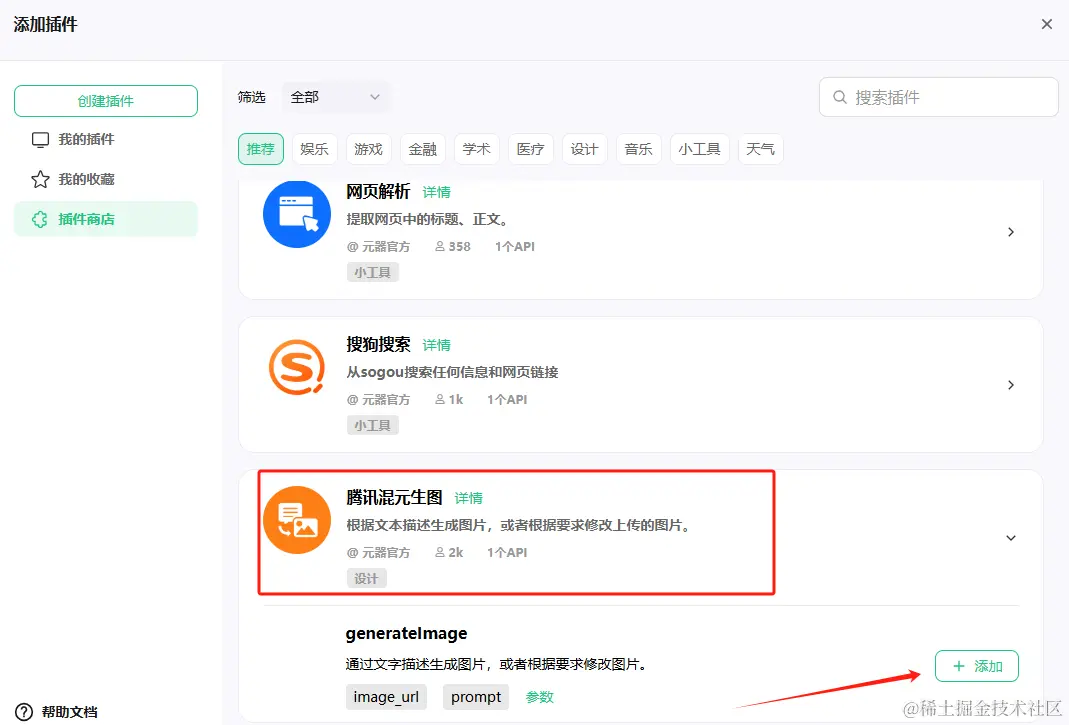Click the 创建插件 button
Viewport: 1069px width, 725px height.
106,101
